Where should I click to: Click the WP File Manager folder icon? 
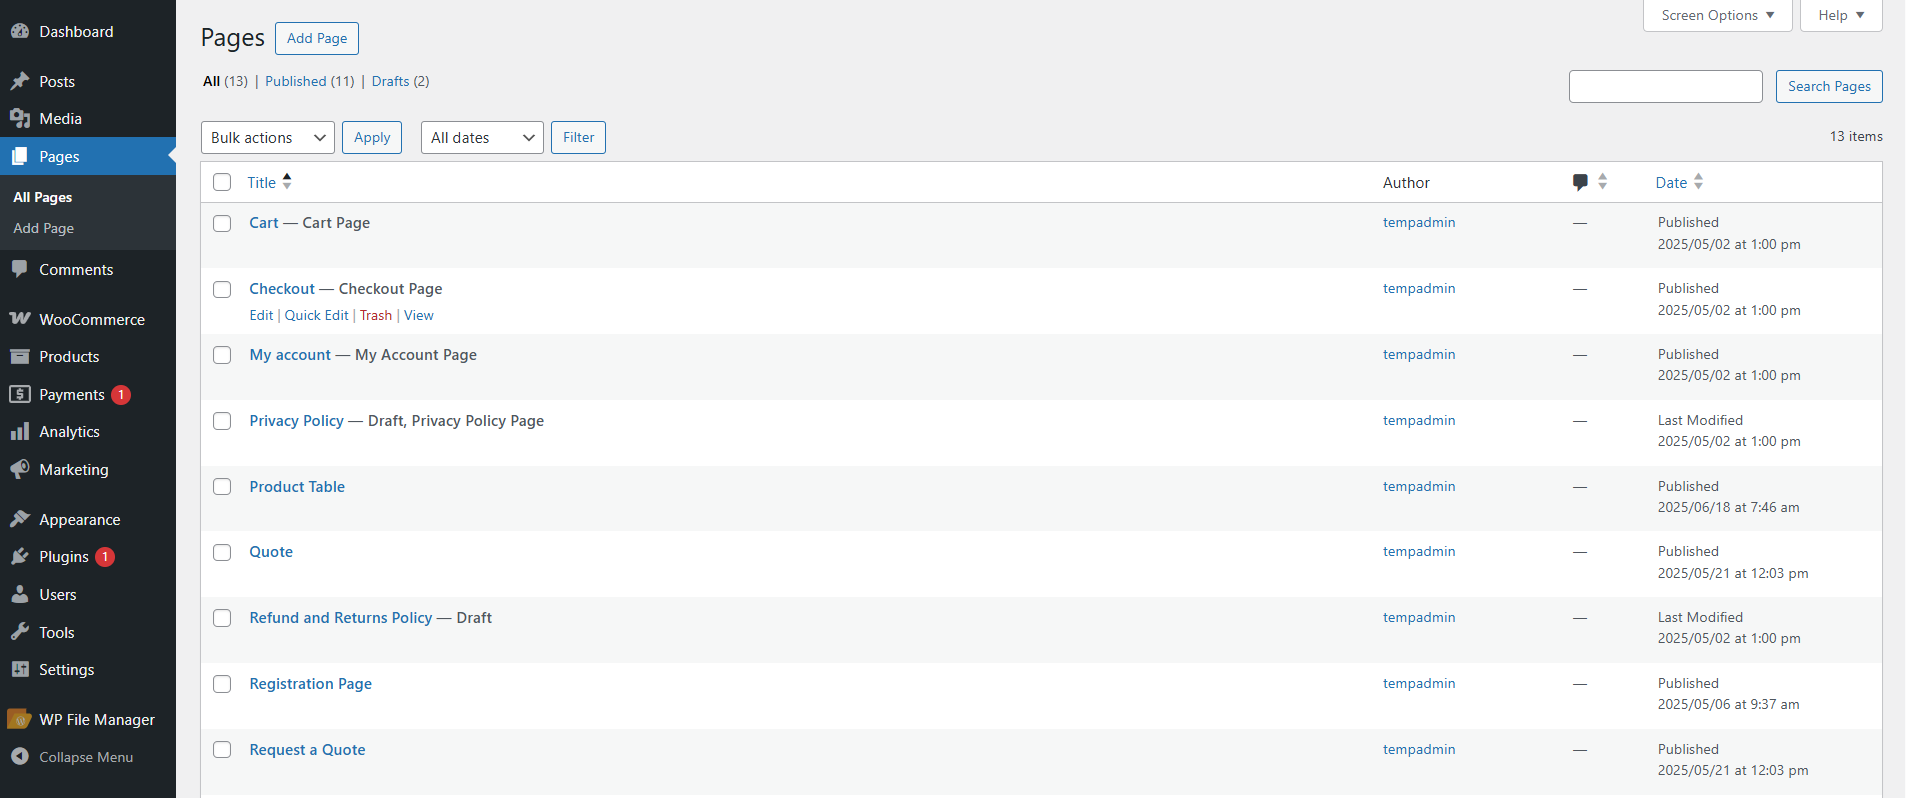coord(20,720)
